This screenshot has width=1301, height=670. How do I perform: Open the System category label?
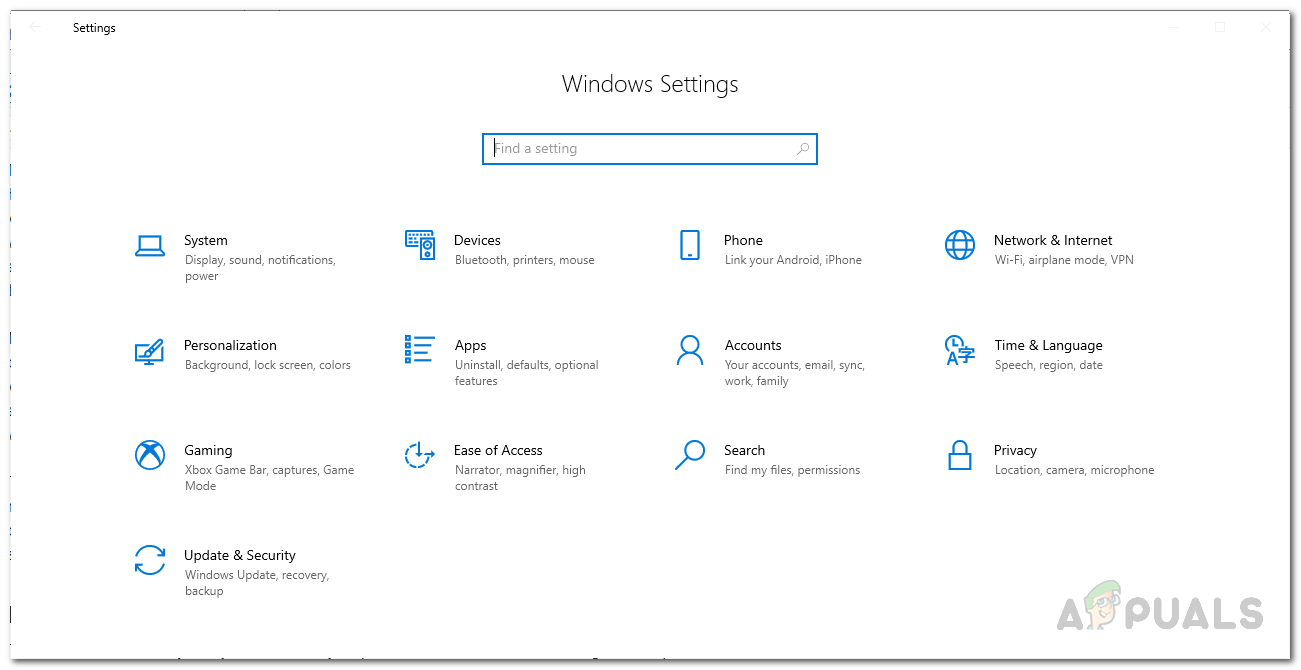click(x=206, y=240)
